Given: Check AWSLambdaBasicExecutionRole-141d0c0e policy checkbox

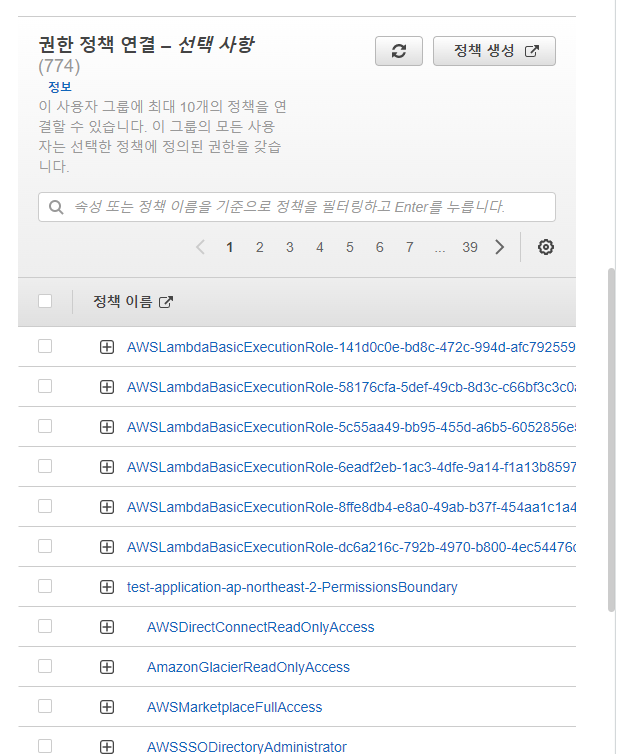Looking at the screenshot, I should coord(45,346).
